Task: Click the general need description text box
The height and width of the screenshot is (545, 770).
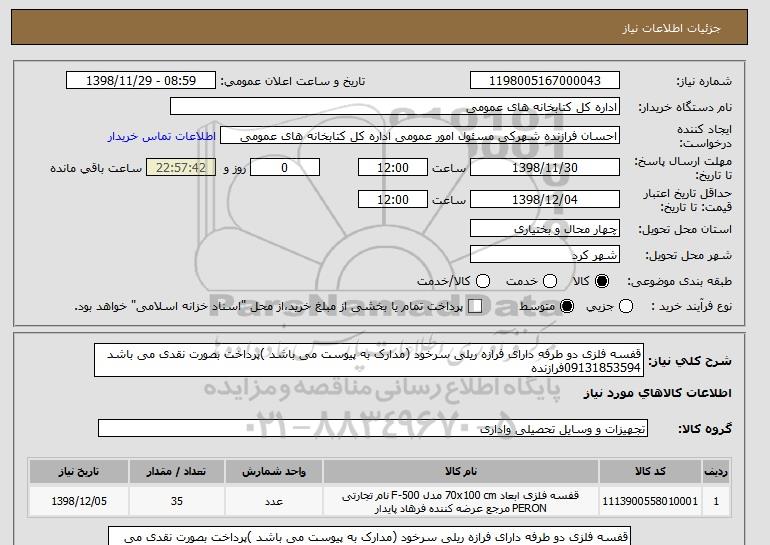Action: 369,360
